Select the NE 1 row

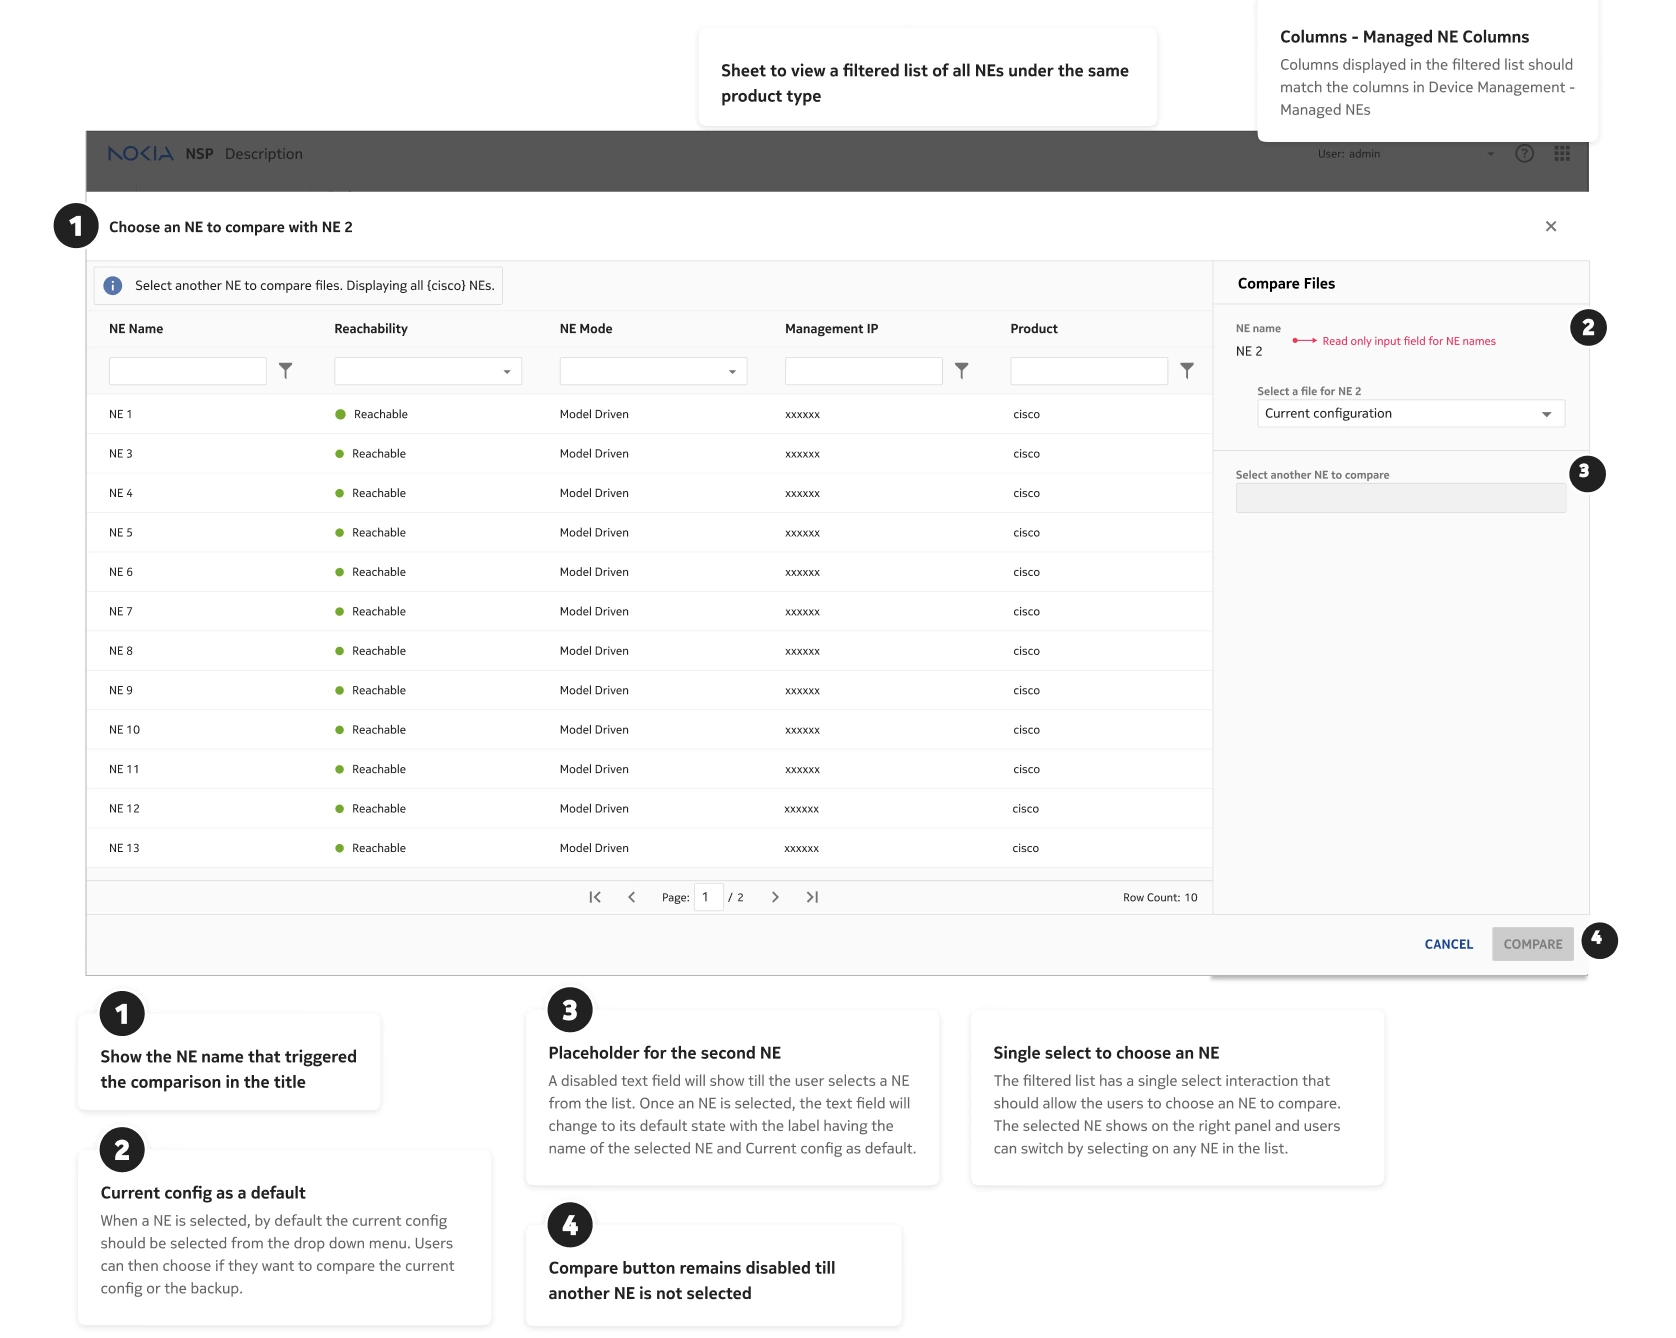tap(649, 414)
